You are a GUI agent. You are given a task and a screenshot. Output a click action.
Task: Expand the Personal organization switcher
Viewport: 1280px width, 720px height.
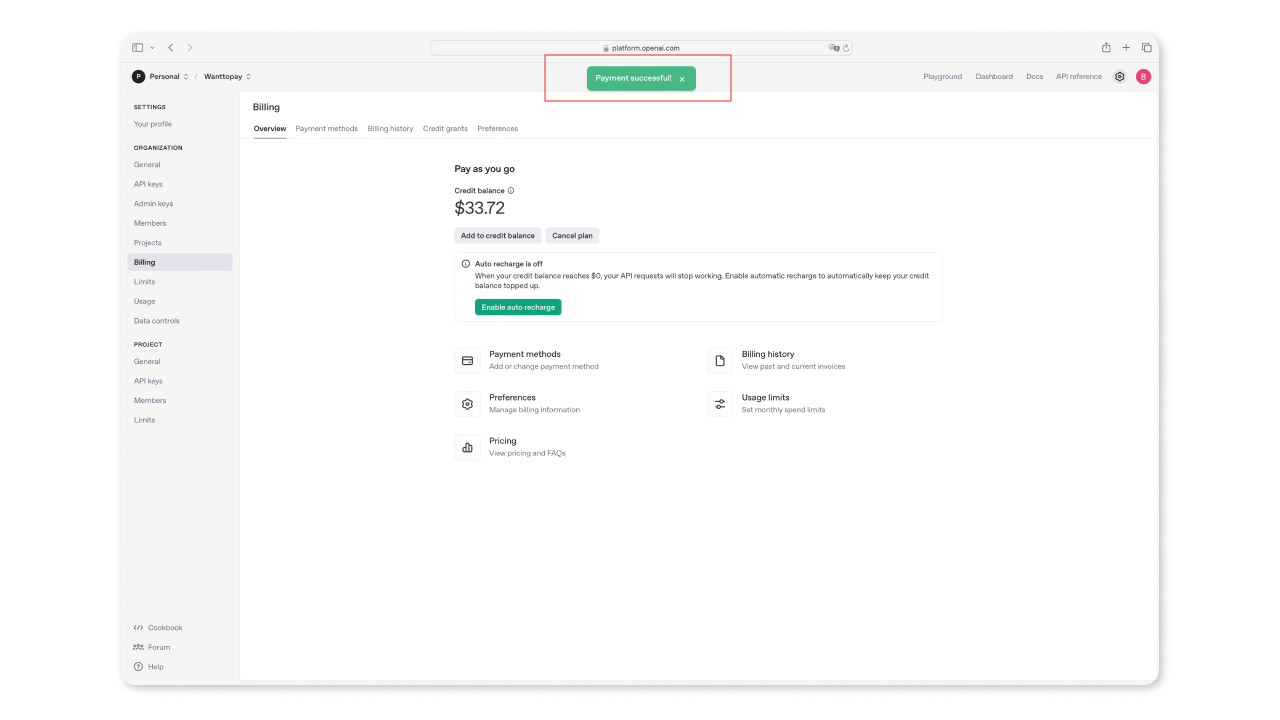(159, 77)
